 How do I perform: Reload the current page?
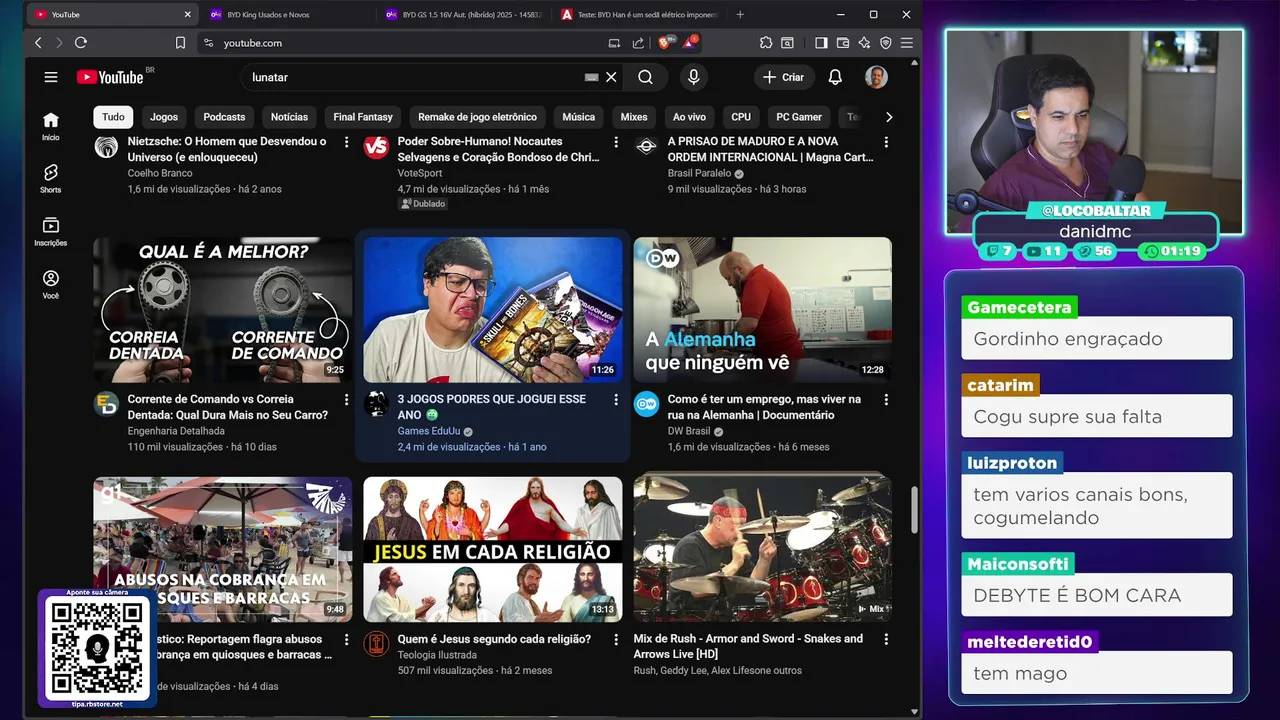[81, 43]
